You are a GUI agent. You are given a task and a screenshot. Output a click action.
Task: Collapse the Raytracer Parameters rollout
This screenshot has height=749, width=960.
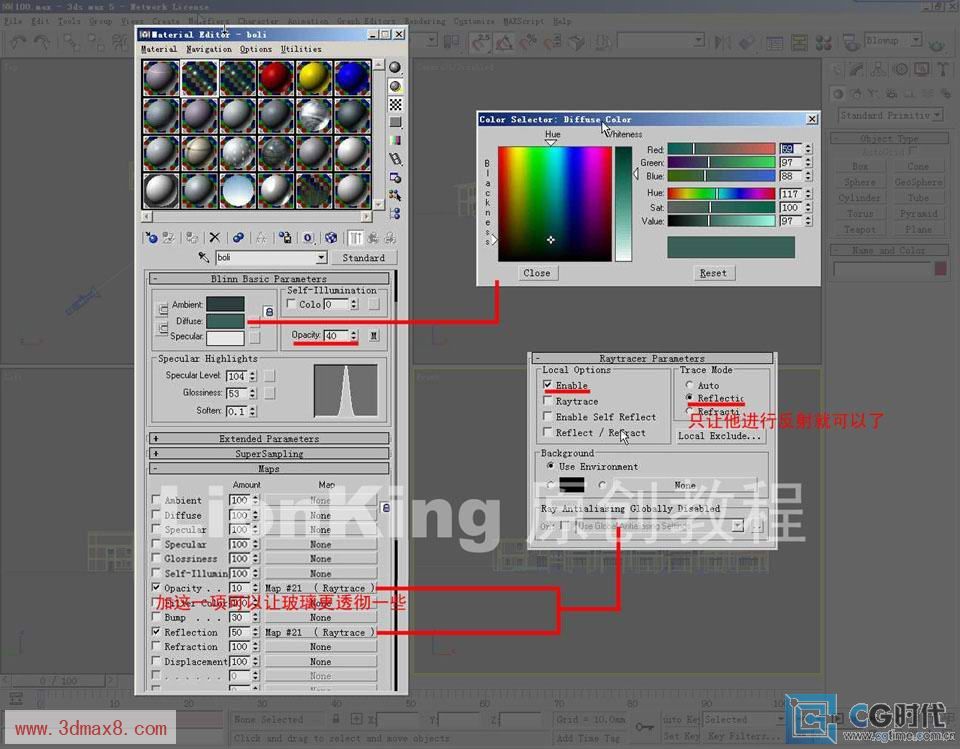point(651,358)
